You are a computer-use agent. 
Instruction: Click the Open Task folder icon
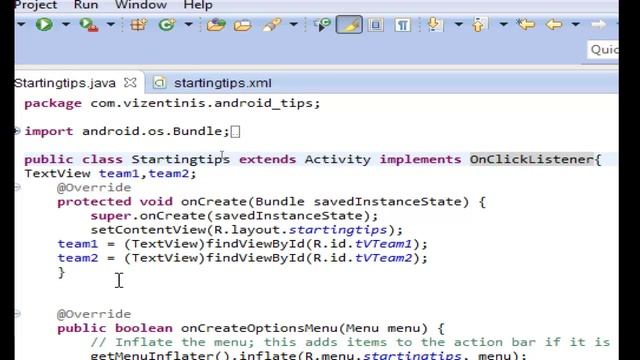pos(242,25)
